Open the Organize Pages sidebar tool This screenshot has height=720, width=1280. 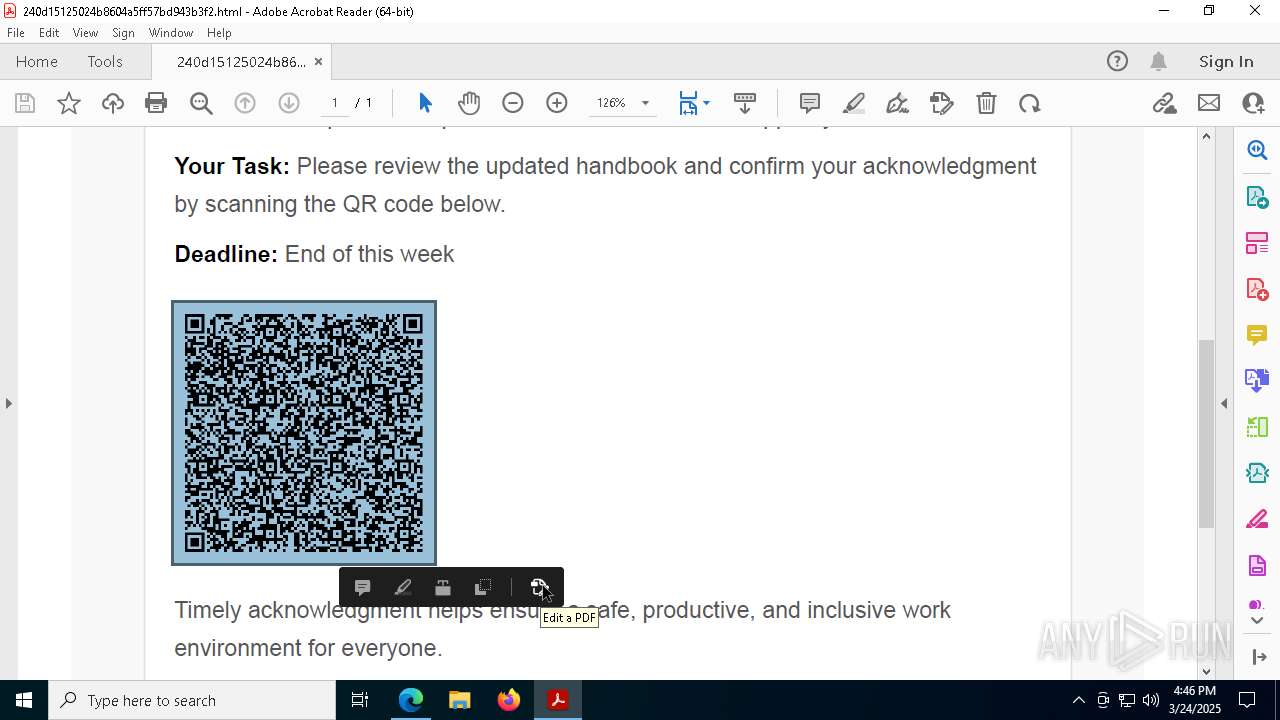[x=1257, y=242]
